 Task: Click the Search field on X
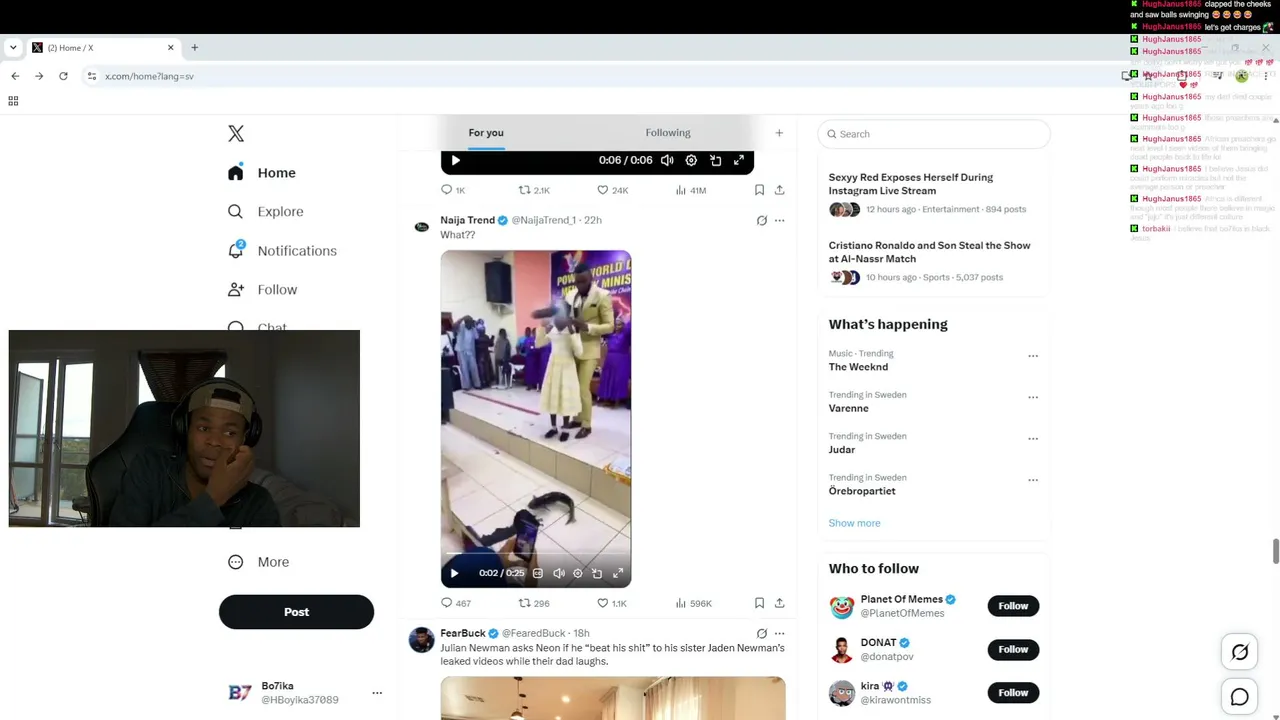934,134
